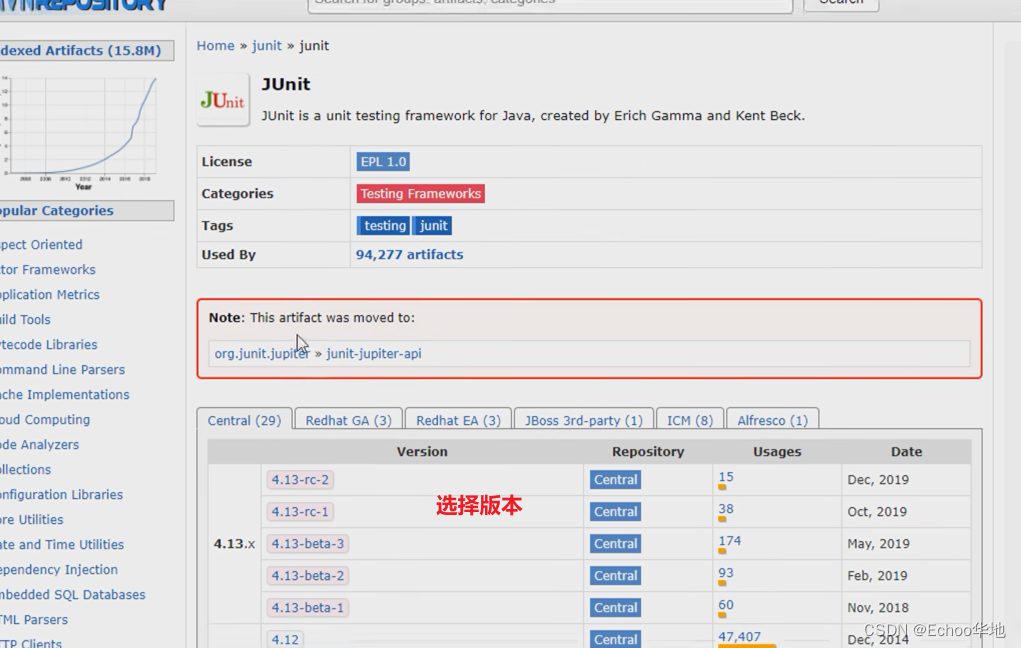
Task: Open version 4.12
Action: click(x=285, y=639)
